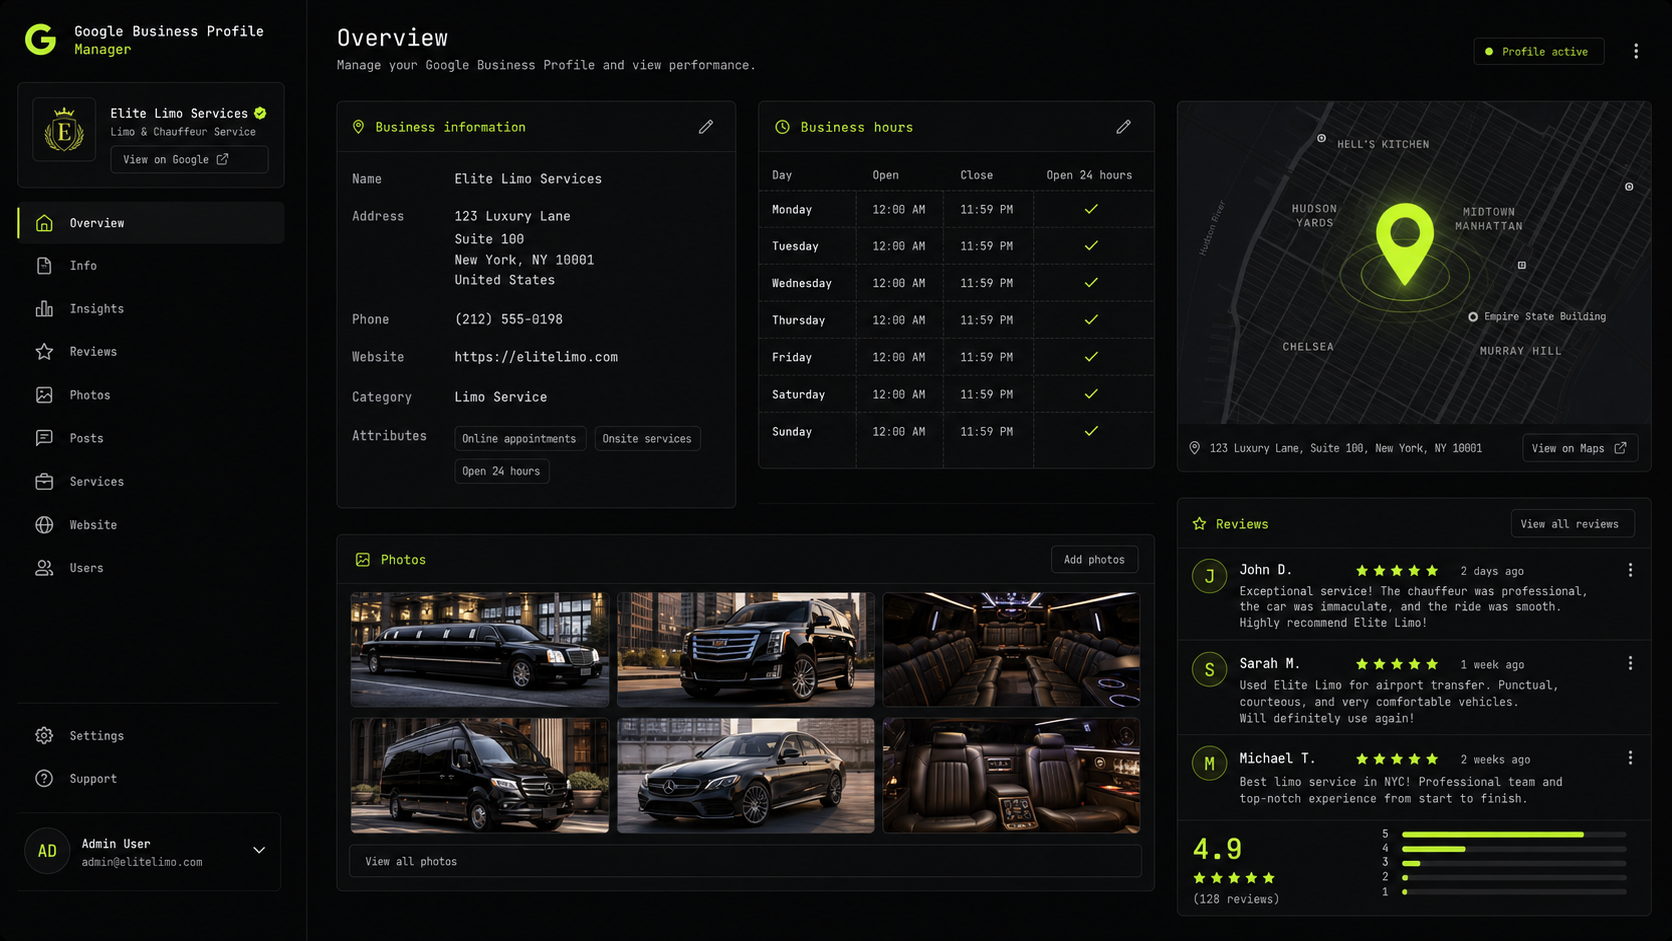The width and height of the screenshot is (1672, 941).
Task: Click the Onsite services attribute tag
Action: click(647, 439)
